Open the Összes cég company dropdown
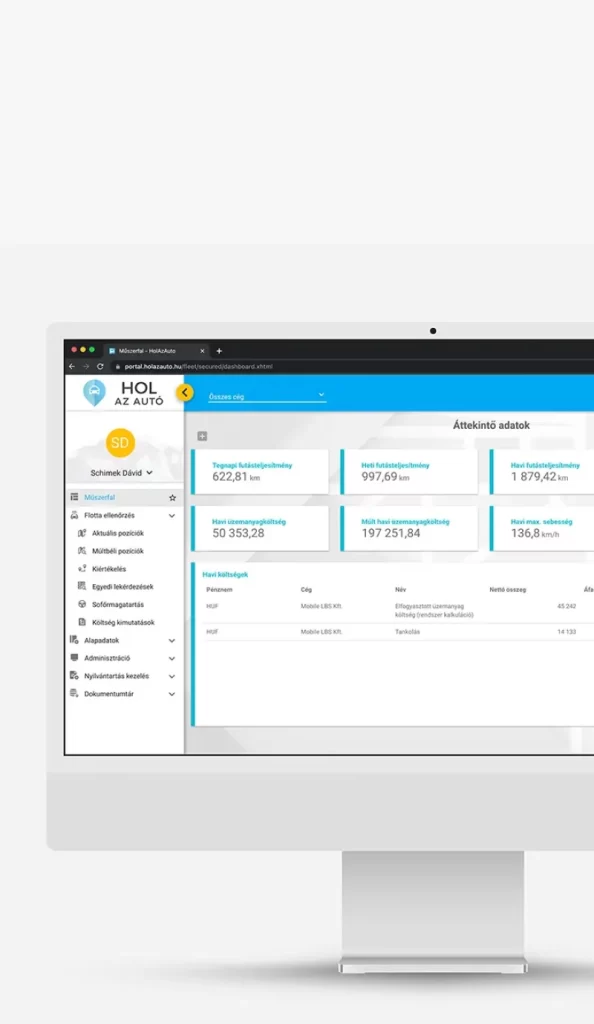 pyautogui.click(x=266, y=396)
